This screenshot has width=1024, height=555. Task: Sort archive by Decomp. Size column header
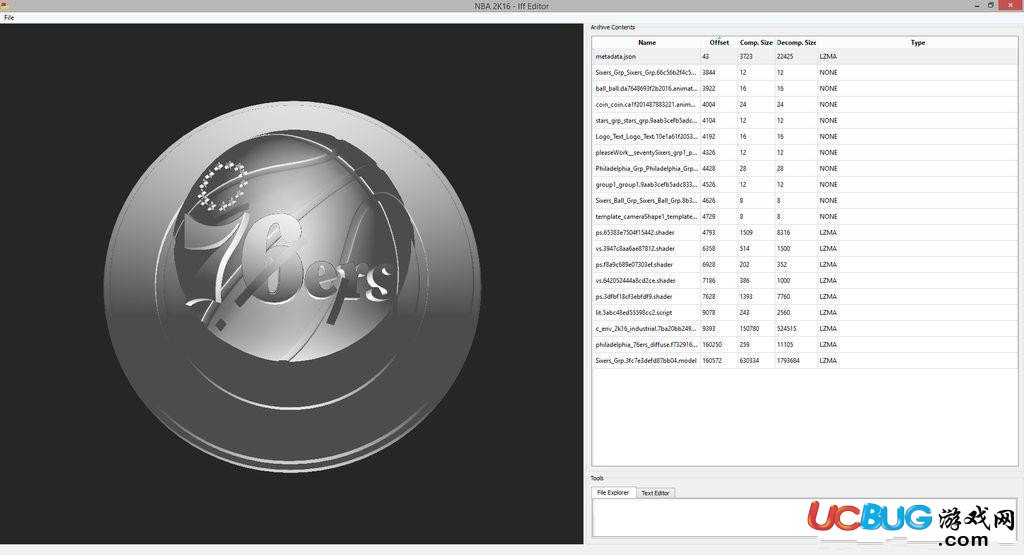[796, 42]
